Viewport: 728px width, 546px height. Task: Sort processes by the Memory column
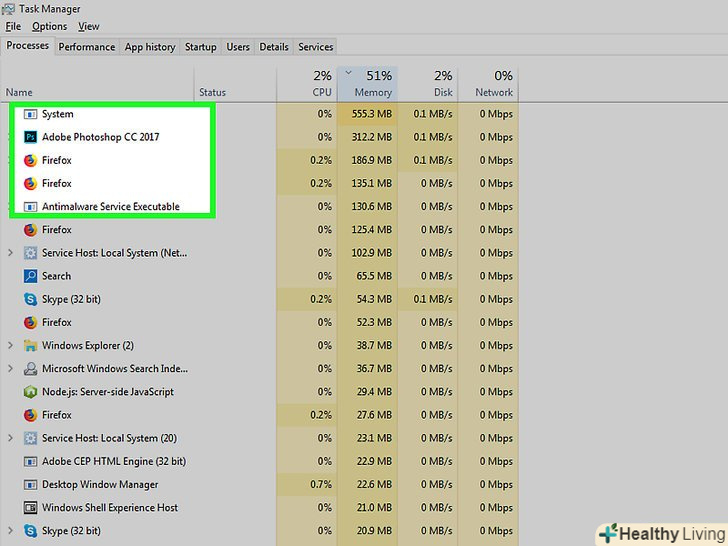[x=366, y=84]
